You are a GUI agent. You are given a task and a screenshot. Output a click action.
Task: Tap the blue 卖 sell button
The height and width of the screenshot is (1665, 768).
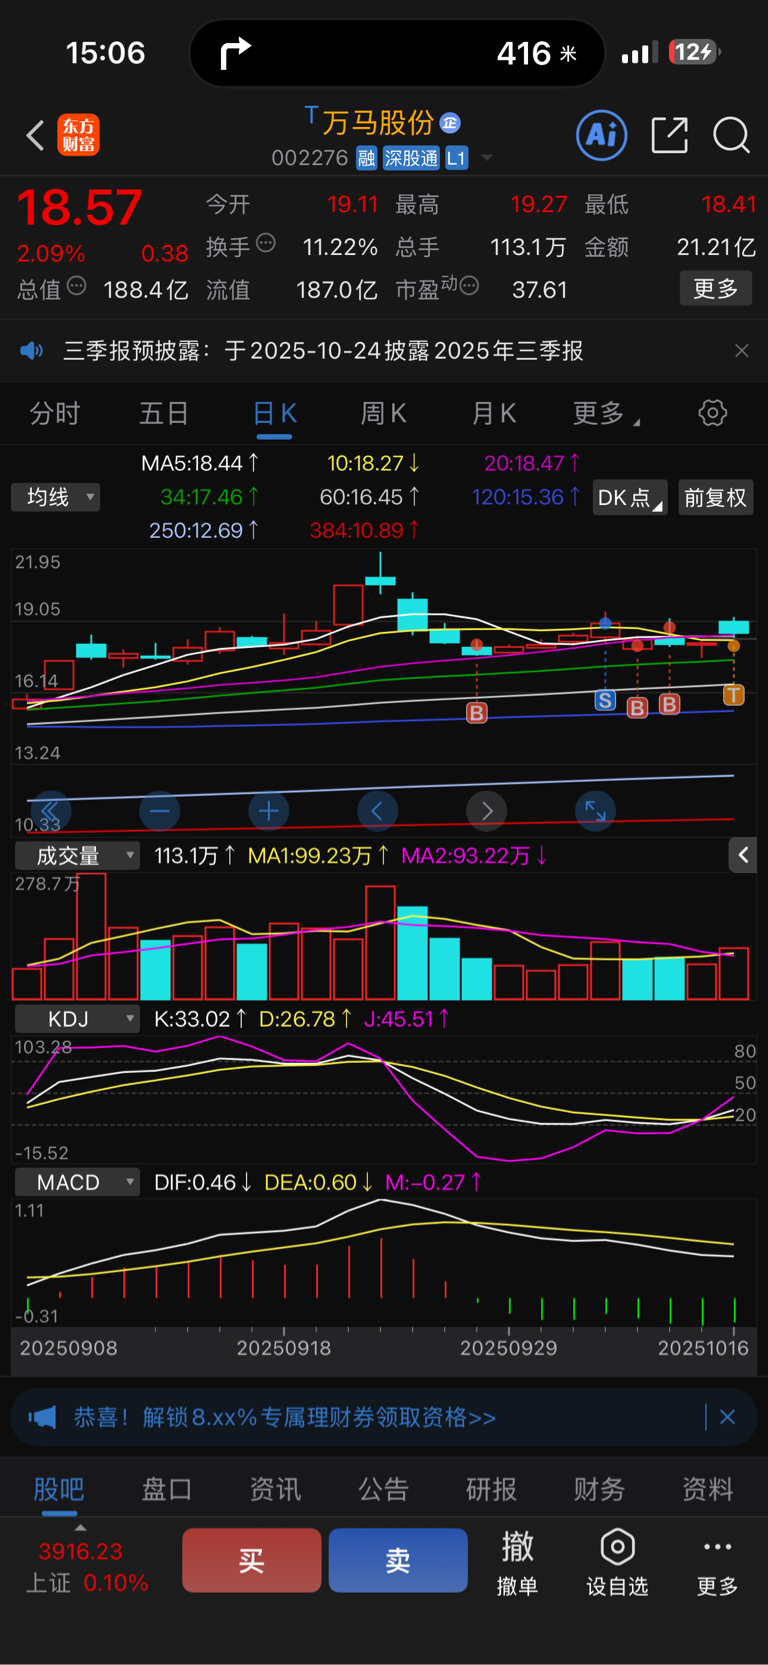click(398, 1560)
